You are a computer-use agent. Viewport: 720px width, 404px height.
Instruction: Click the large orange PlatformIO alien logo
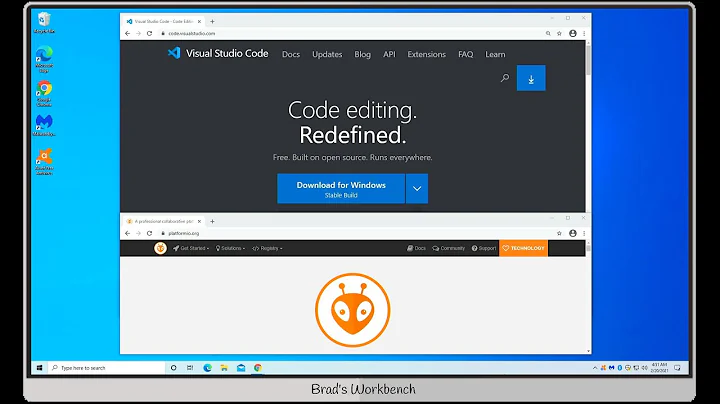click(353, 310)
